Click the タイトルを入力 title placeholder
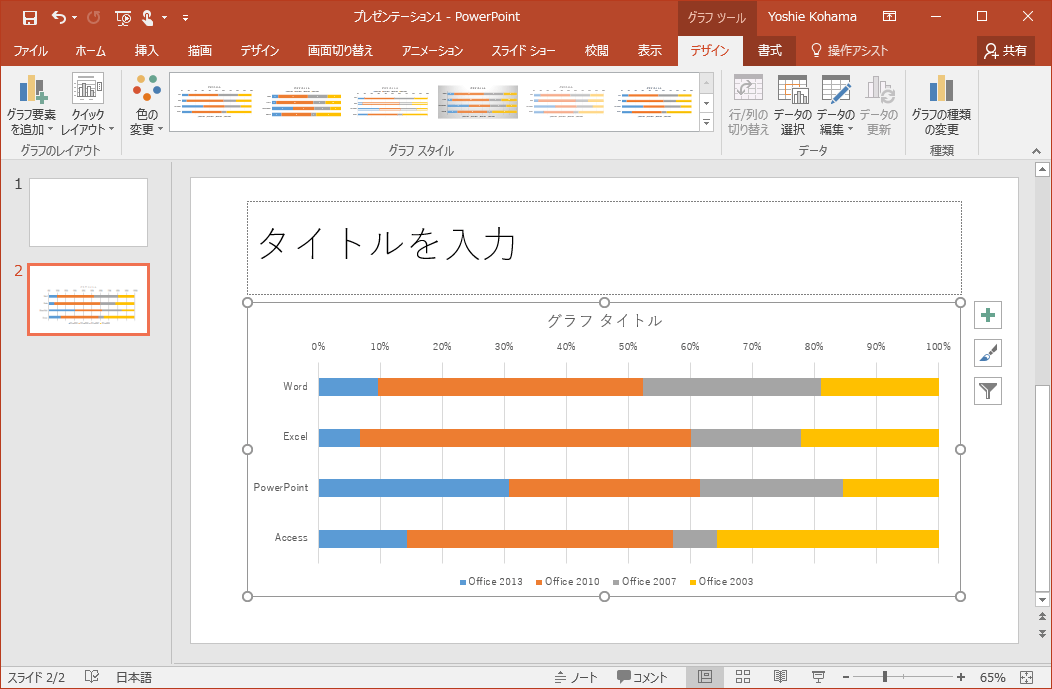 [604, 248]
